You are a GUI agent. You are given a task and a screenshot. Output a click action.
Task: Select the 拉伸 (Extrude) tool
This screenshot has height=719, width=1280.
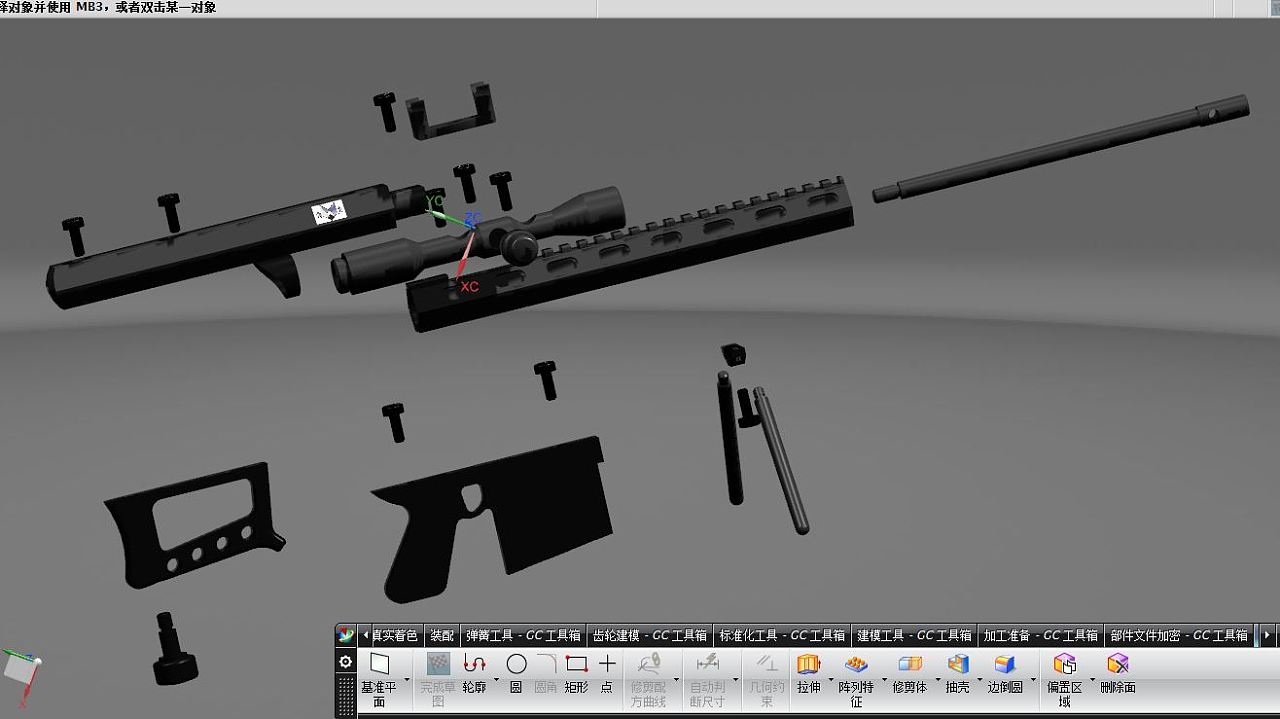(808, 670)
